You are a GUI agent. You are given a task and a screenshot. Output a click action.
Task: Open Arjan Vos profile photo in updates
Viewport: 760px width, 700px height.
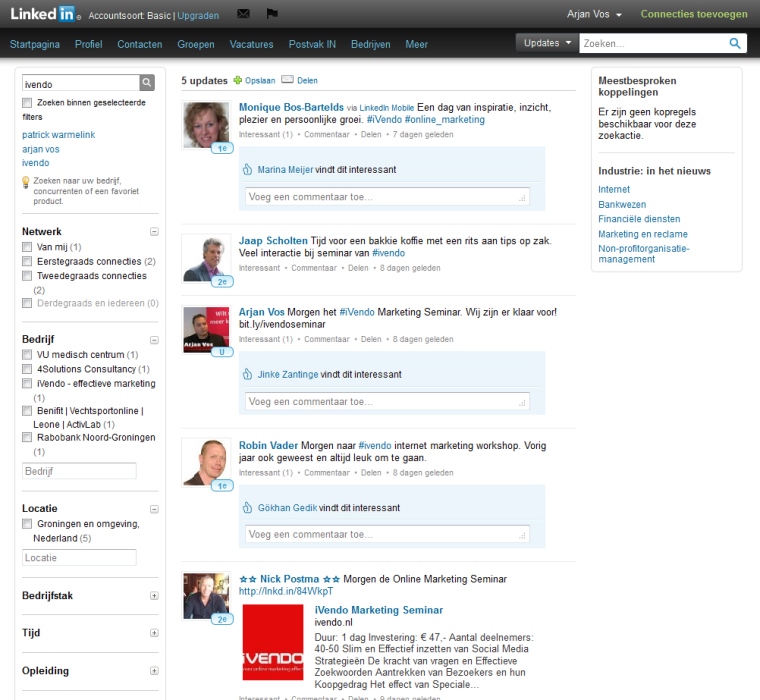[x=206, y=330]
